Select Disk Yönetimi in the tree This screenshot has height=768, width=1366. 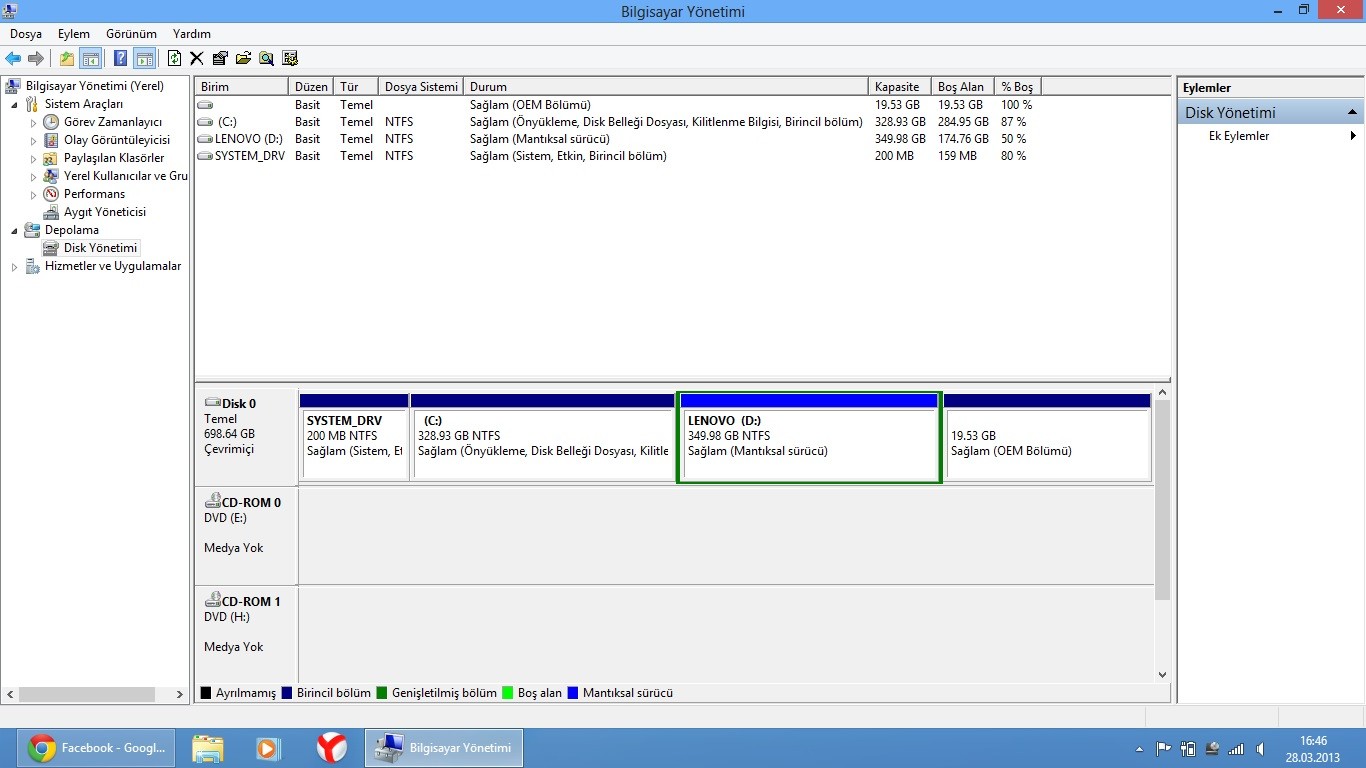(x=100, y=248)
